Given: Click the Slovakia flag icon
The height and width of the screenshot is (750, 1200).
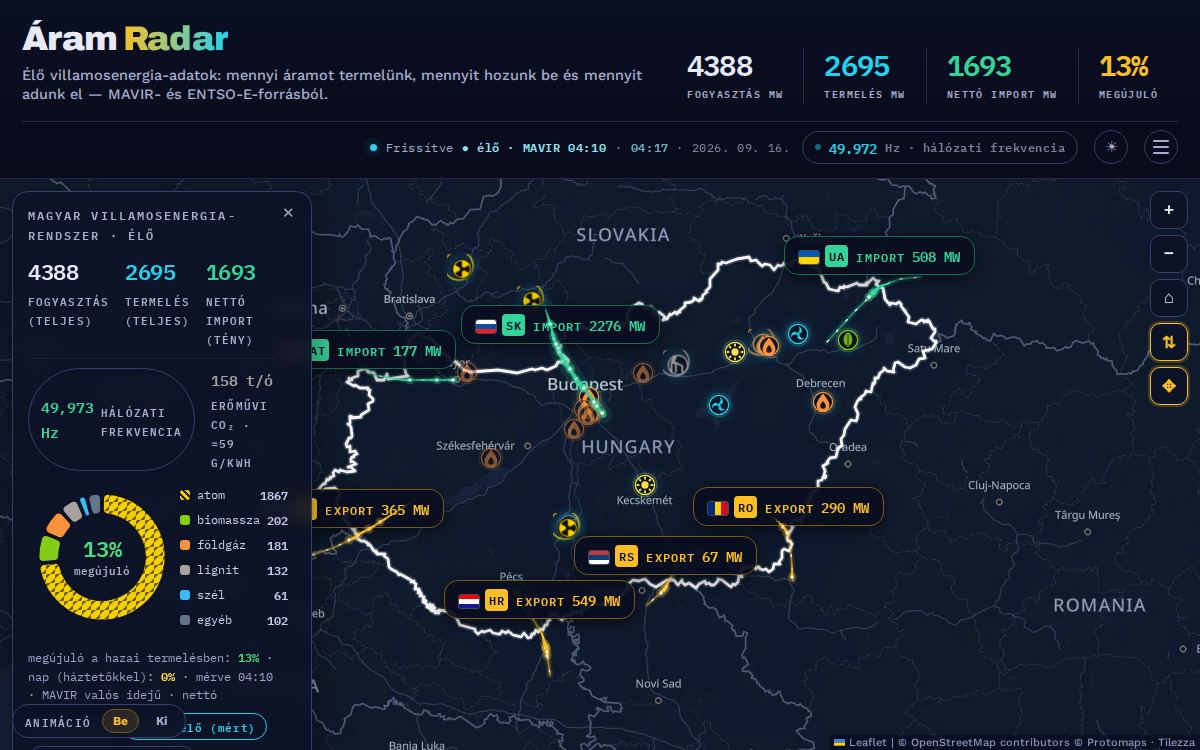Looking at the screenshot, I should point(485,326).
